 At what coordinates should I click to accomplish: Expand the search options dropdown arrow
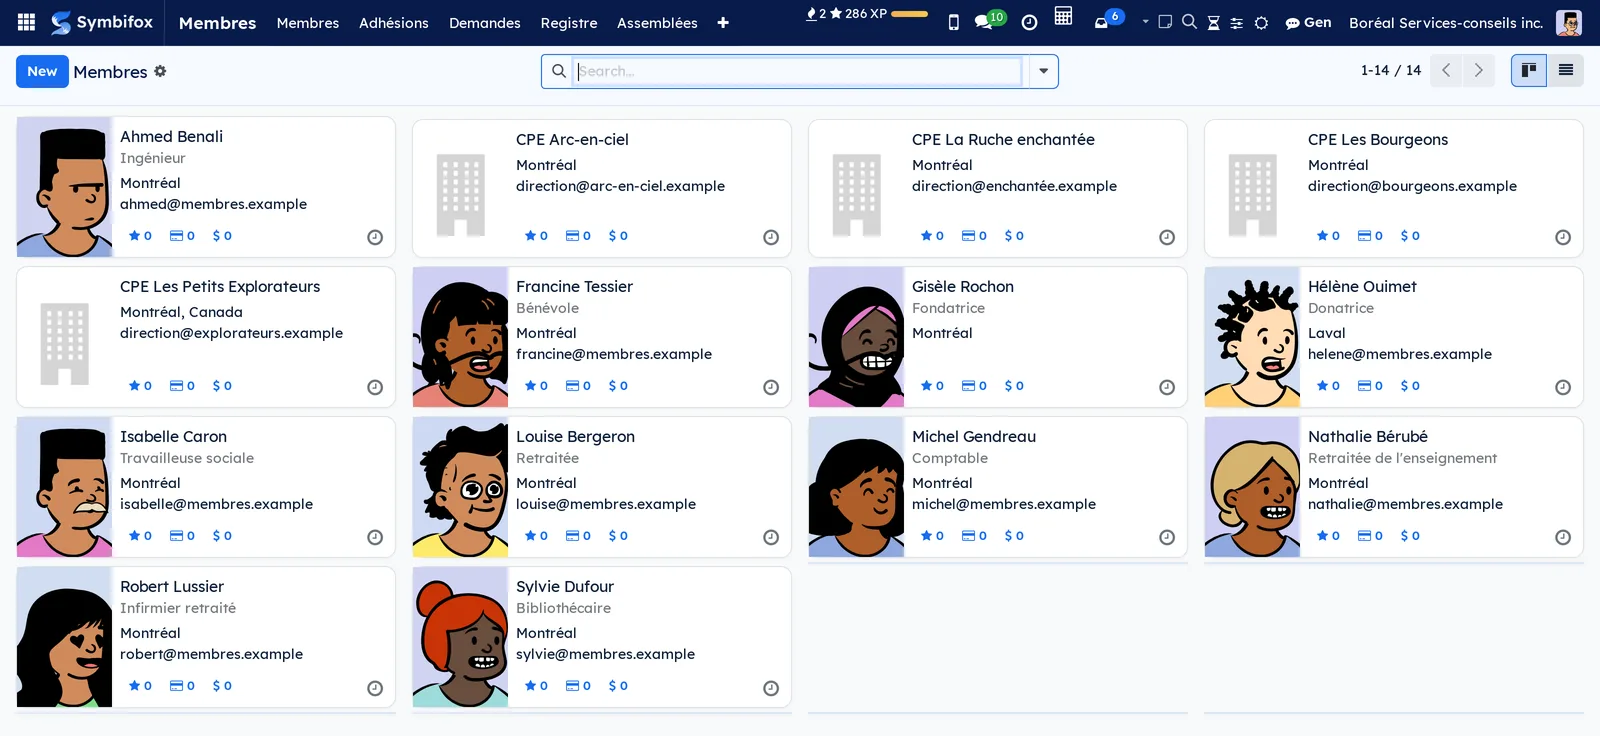[1043, 71]
